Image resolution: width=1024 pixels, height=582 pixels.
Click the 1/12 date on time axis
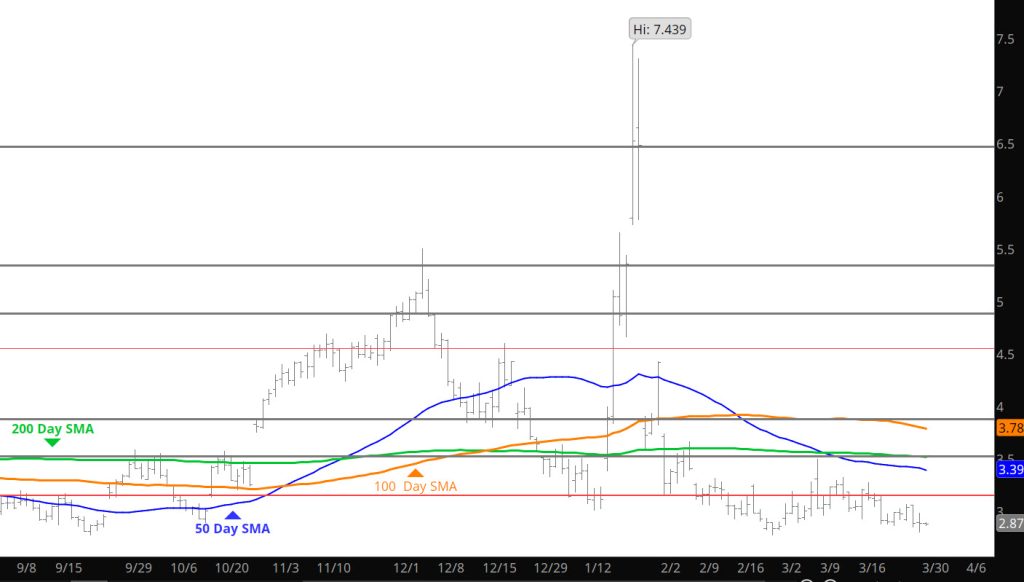point(600,568)
